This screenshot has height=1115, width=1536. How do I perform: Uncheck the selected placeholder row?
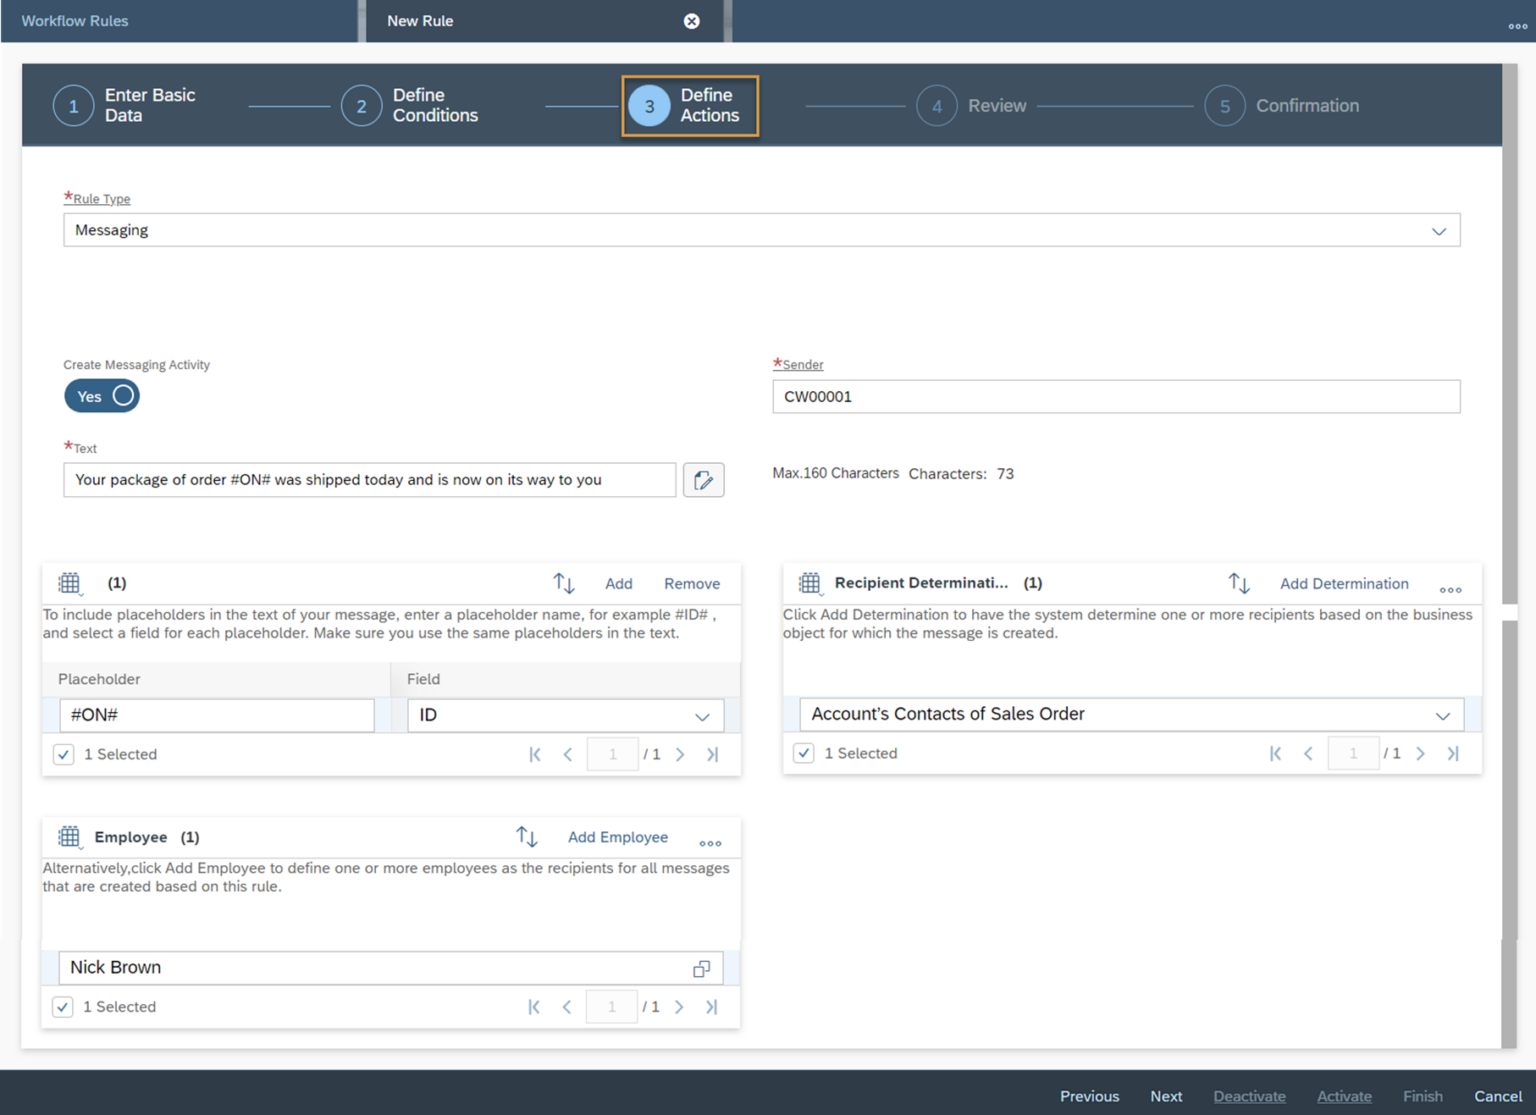coord(63,754)
